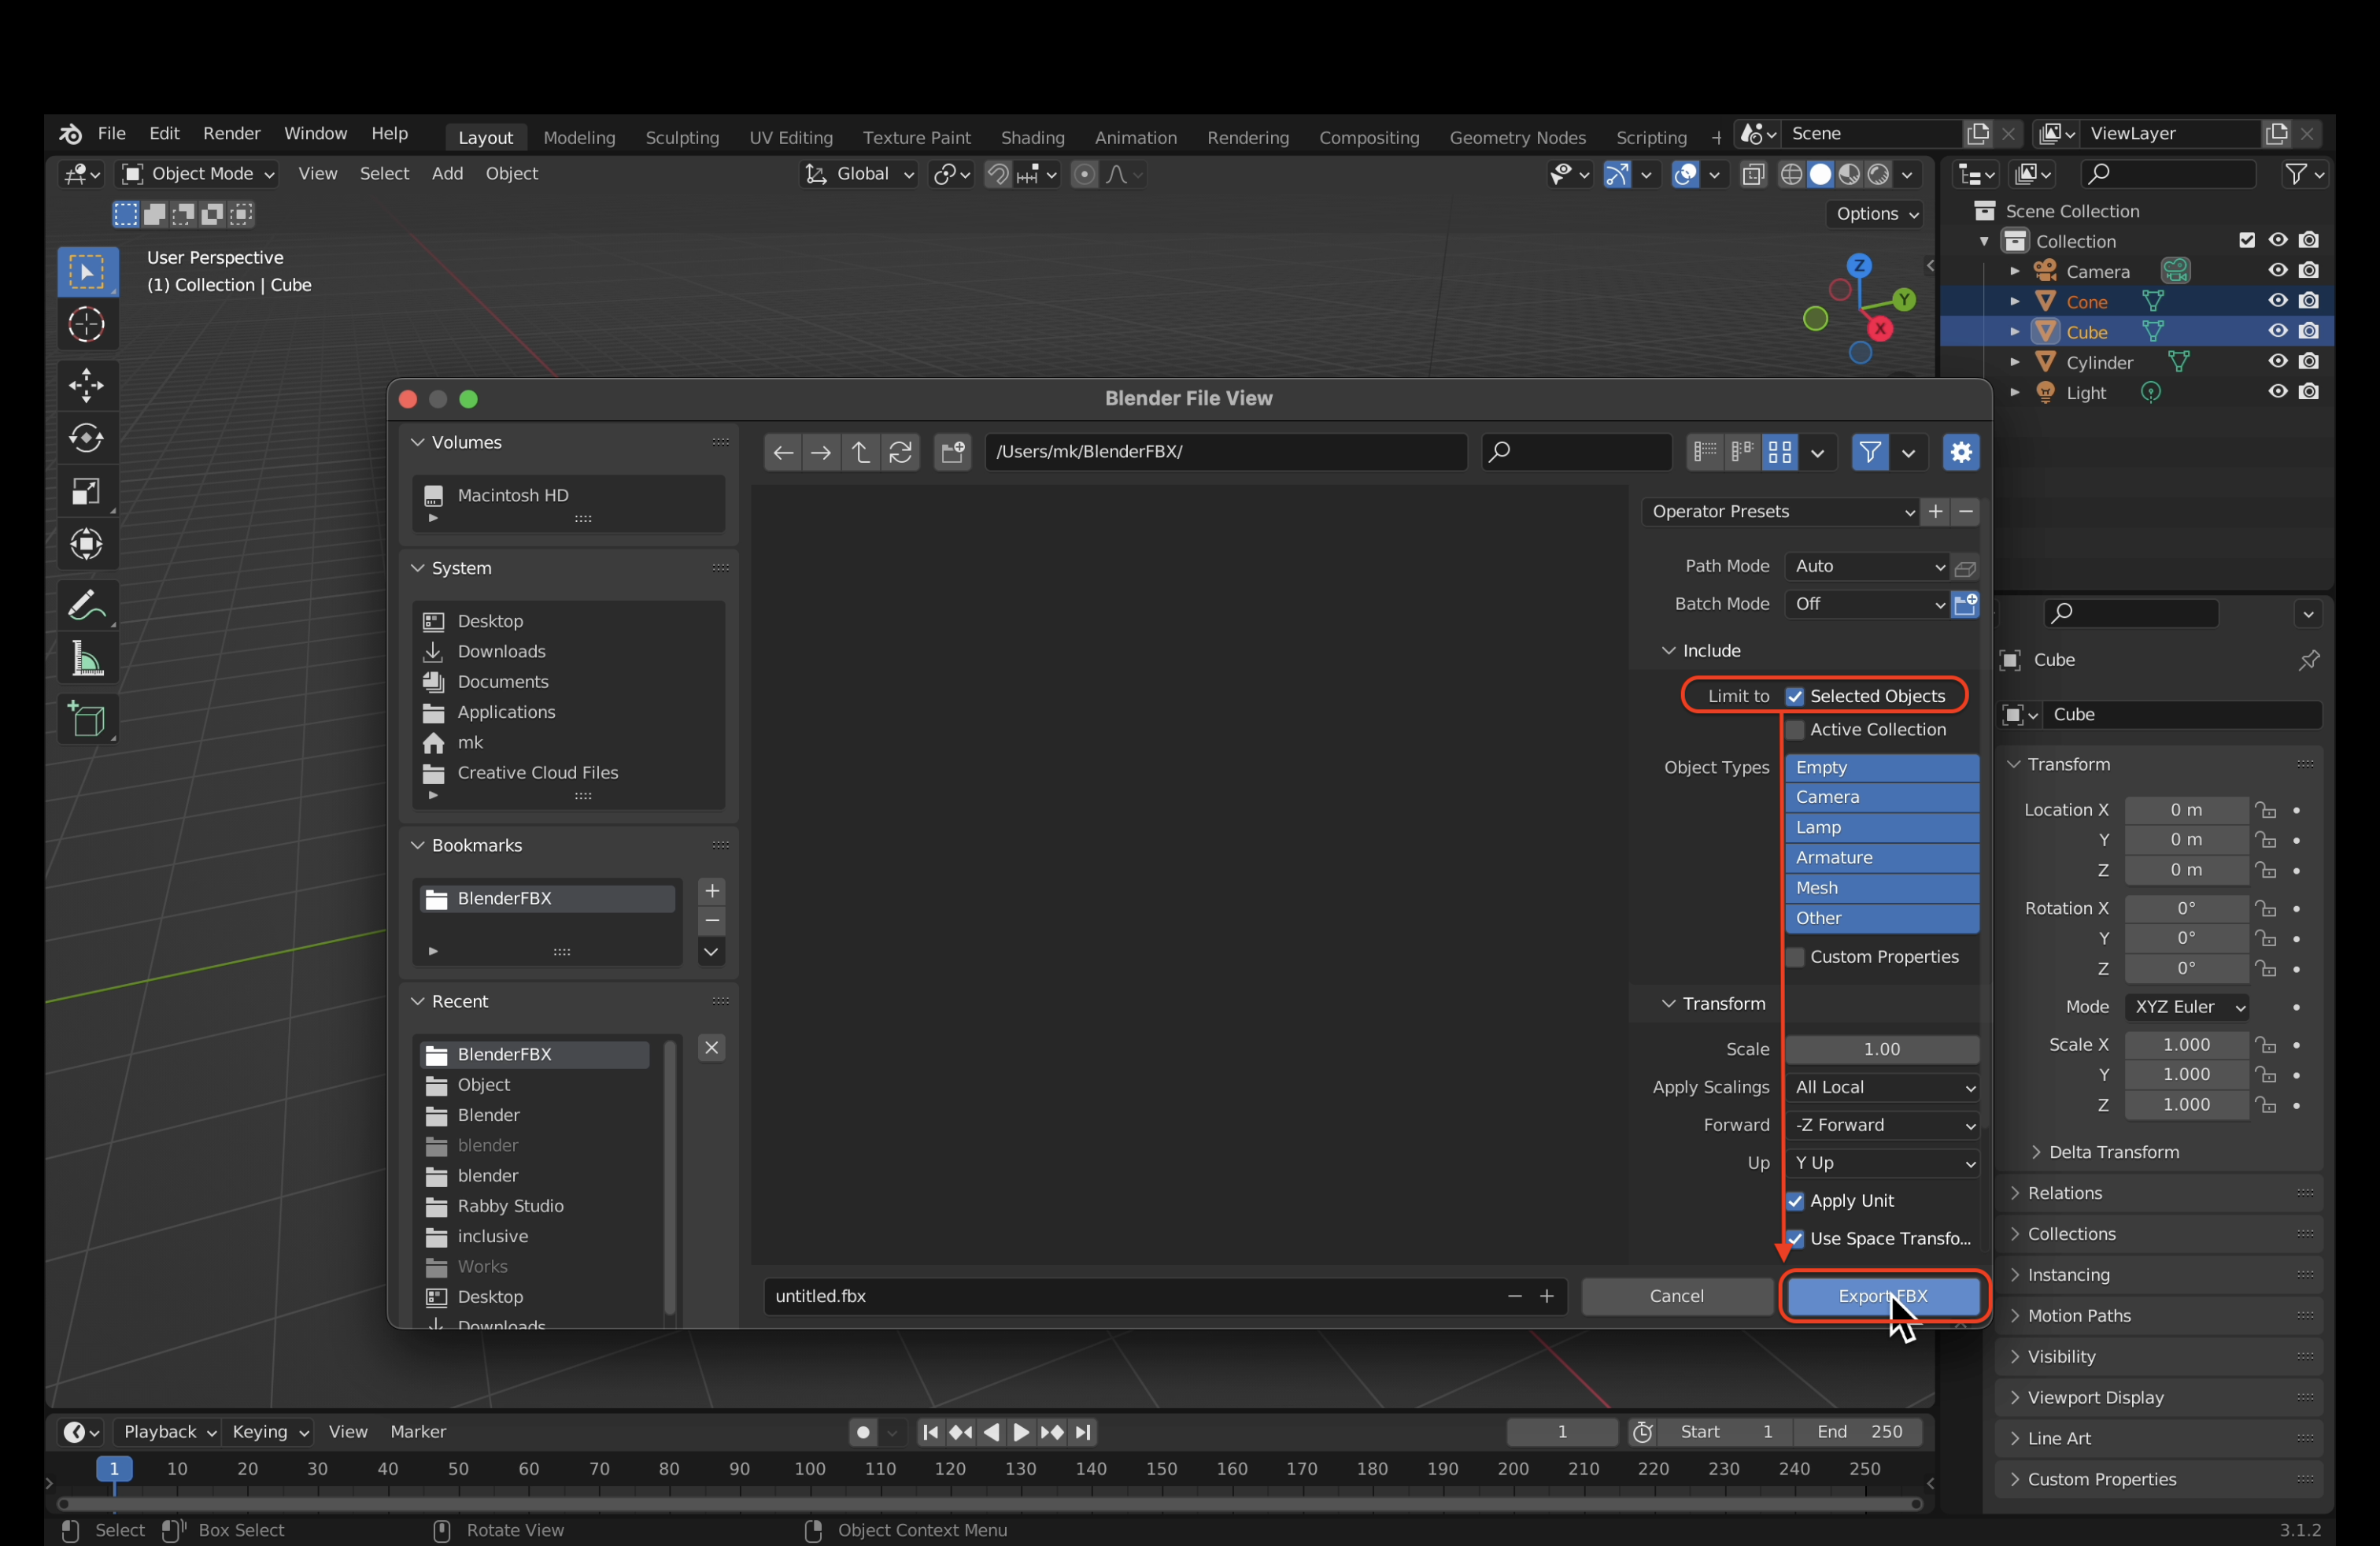
Task: Uncheck Use Space Transform checkbox
Action: [x=1794, y=1239]
